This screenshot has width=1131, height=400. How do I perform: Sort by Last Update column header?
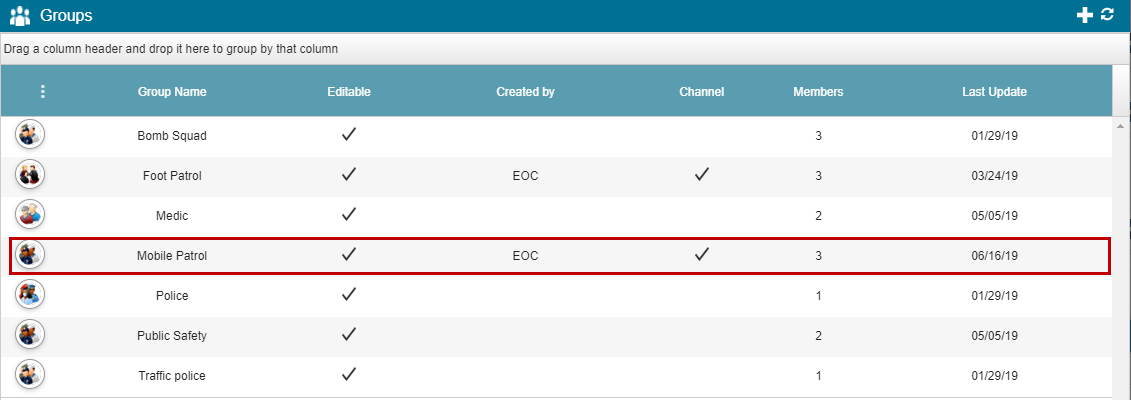tap(995, 92)
